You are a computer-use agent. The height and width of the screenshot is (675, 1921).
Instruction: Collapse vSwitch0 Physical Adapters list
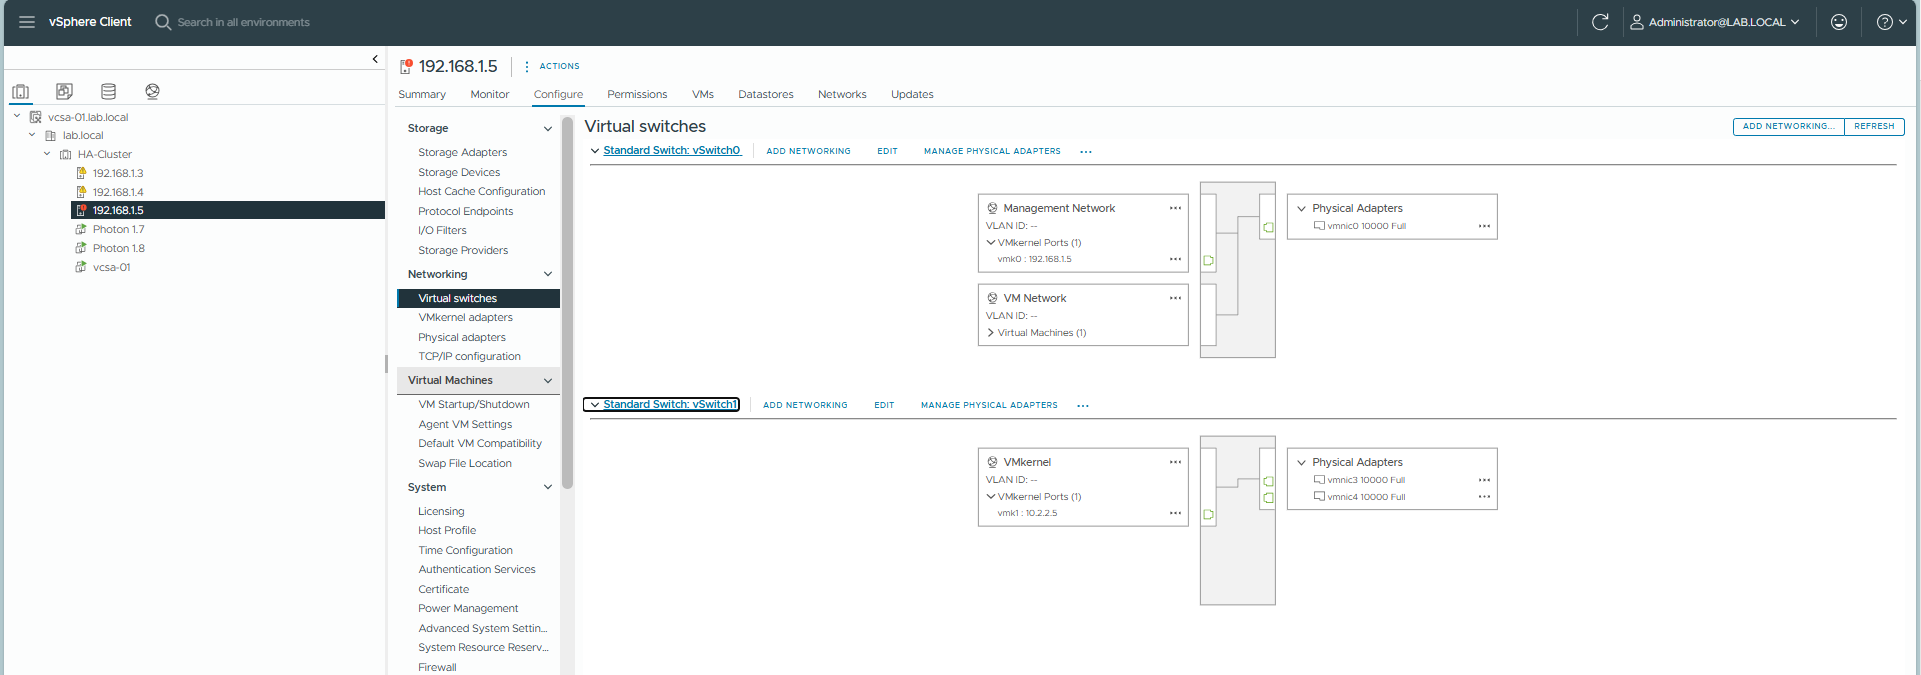tap(1301, 209)
